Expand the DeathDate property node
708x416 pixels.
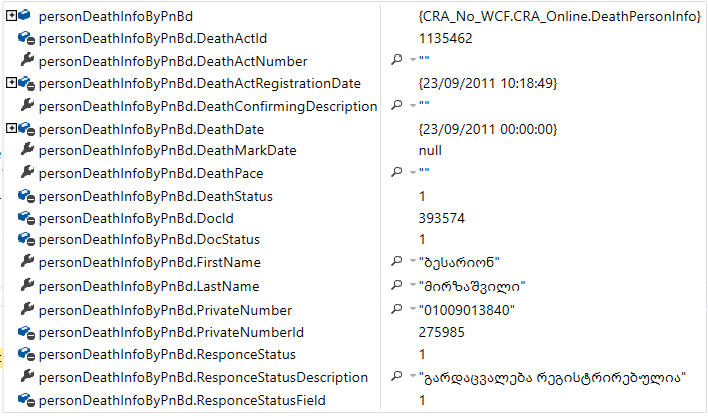pos(10,129)
